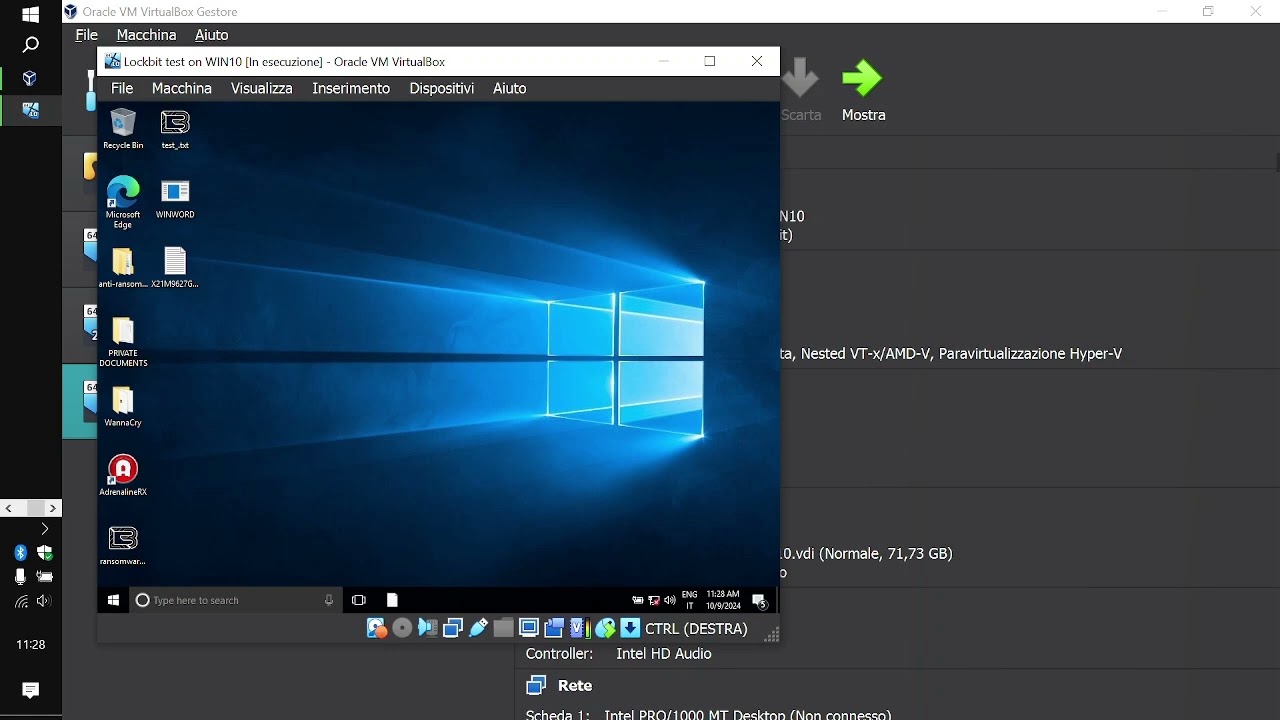This screenshot has width=1280, height=720.
Task: Click the host clock showing 11:28
Action: pos(31,645)
